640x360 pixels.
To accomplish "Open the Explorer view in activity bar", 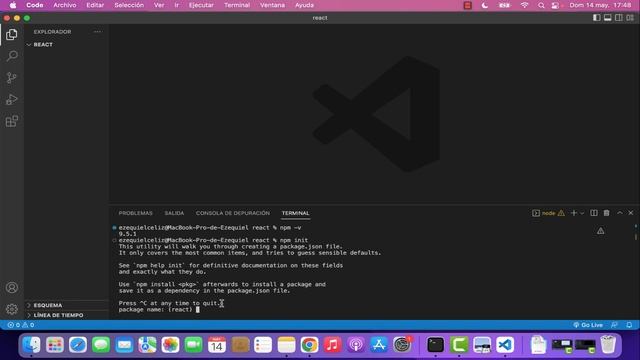I will [x=12, y=34].
